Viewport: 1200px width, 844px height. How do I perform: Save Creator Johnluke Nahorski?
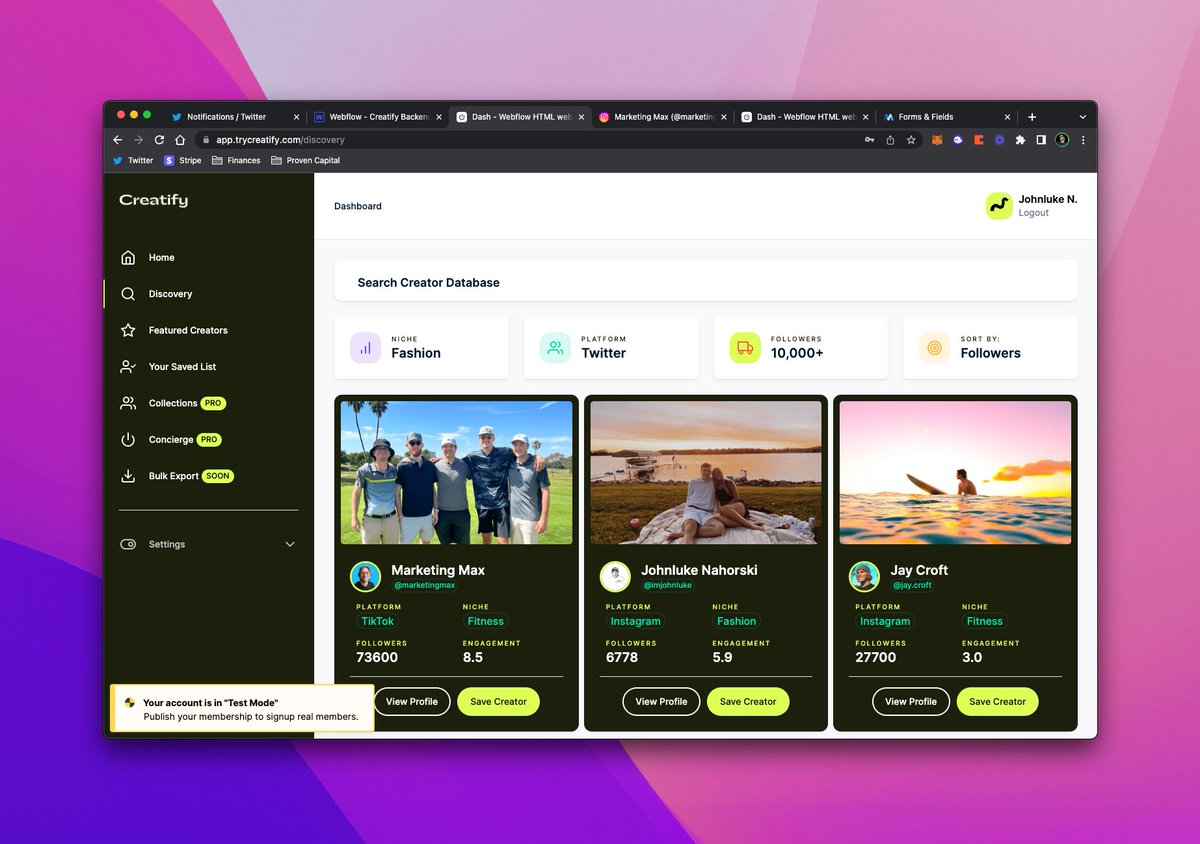click(x=748, y=702)
